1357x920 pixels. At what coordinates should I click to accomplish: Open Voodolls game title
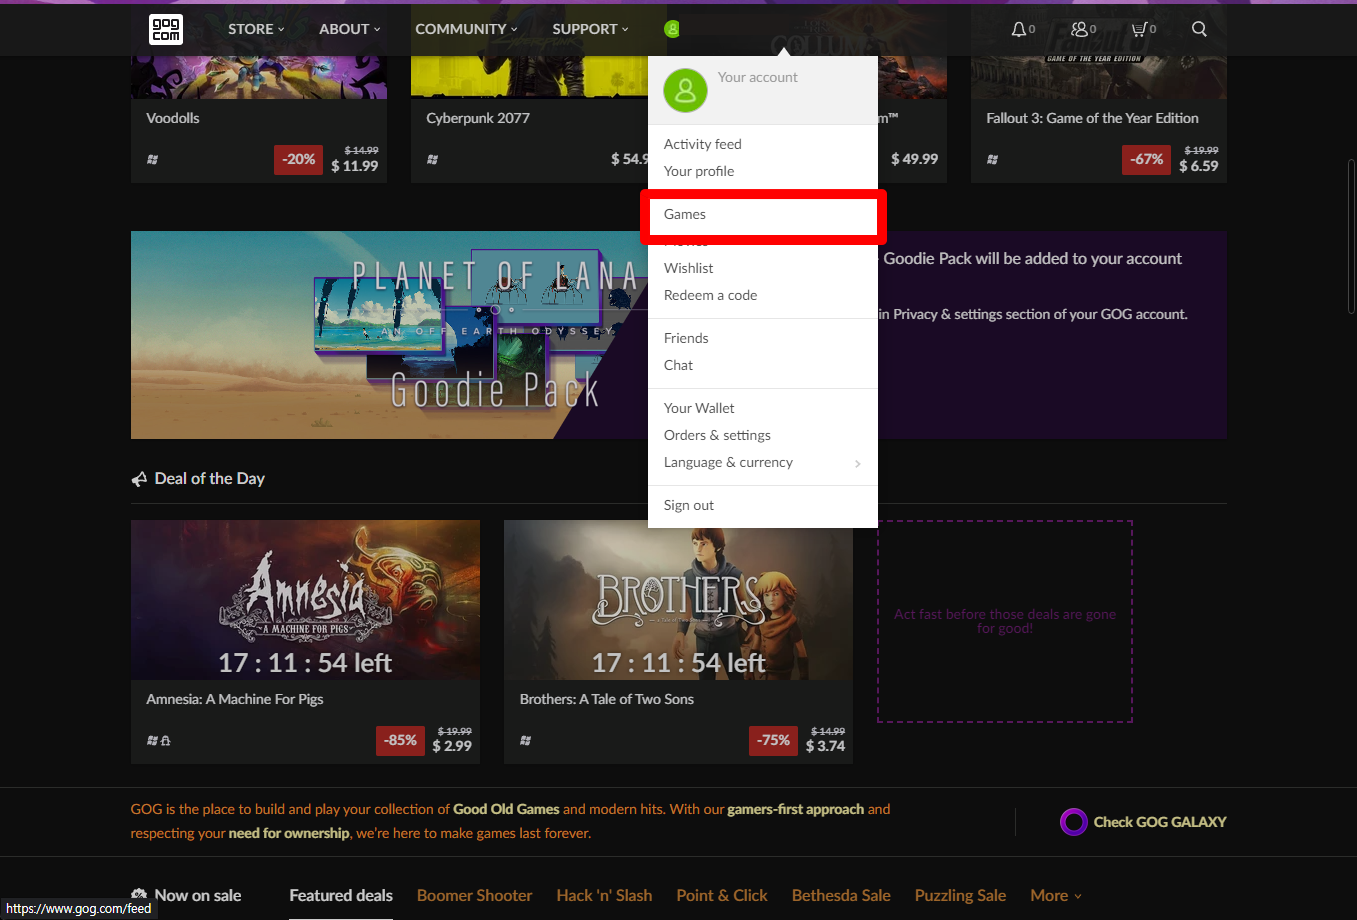coord(173,118)
